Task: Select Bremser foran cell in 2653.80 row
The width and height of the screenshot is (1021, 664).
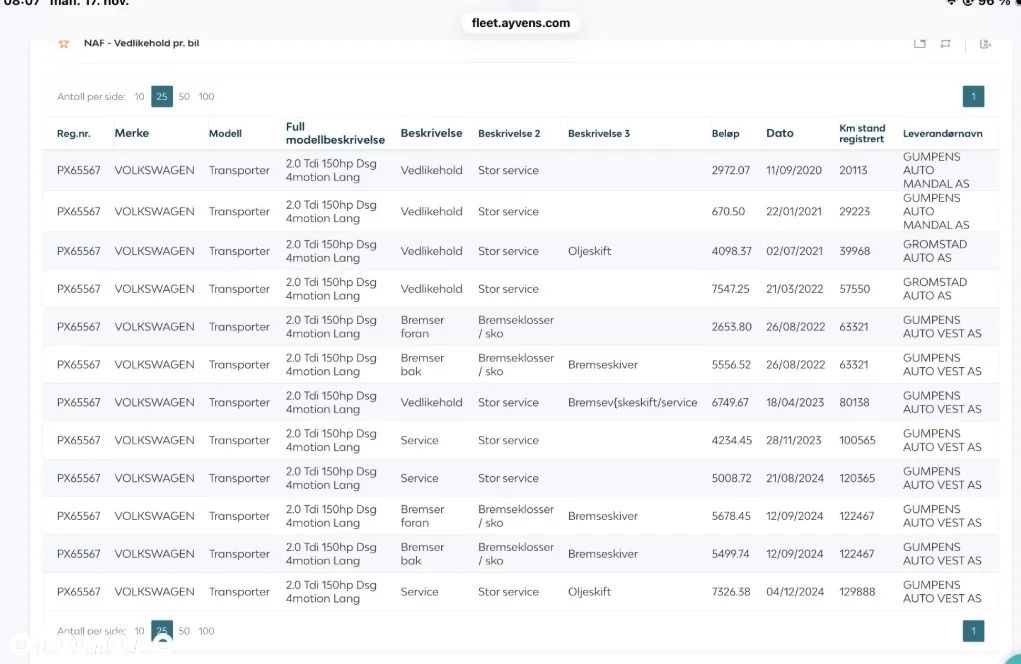Action: pyautogui.click(x=422, y=327)
